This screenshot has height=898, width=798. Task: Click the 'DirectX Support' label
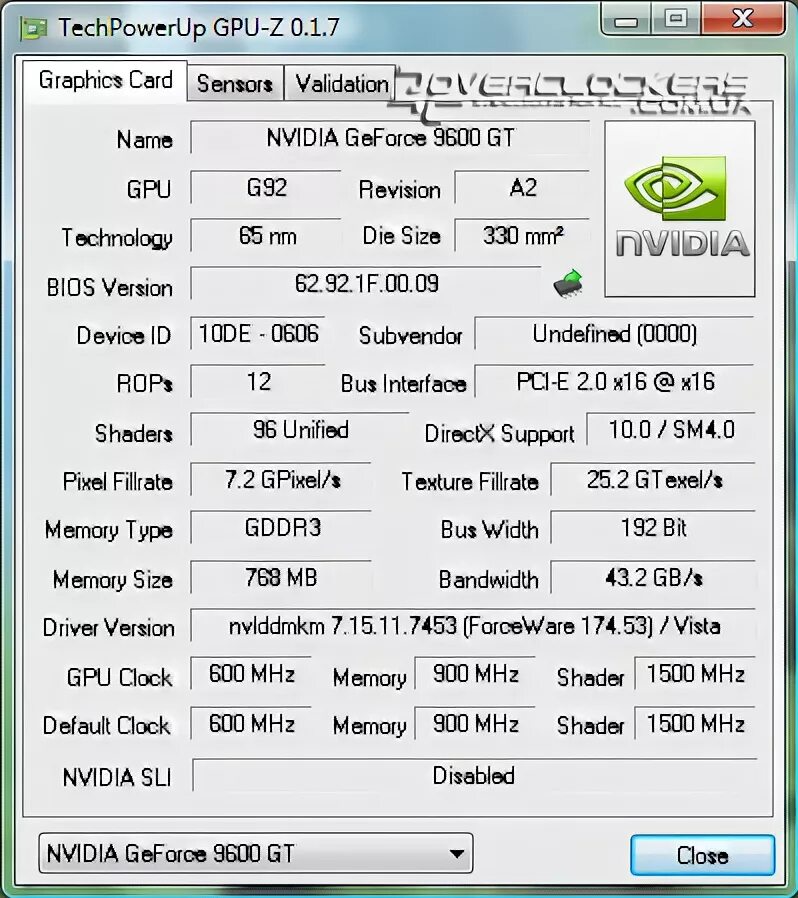499,434
